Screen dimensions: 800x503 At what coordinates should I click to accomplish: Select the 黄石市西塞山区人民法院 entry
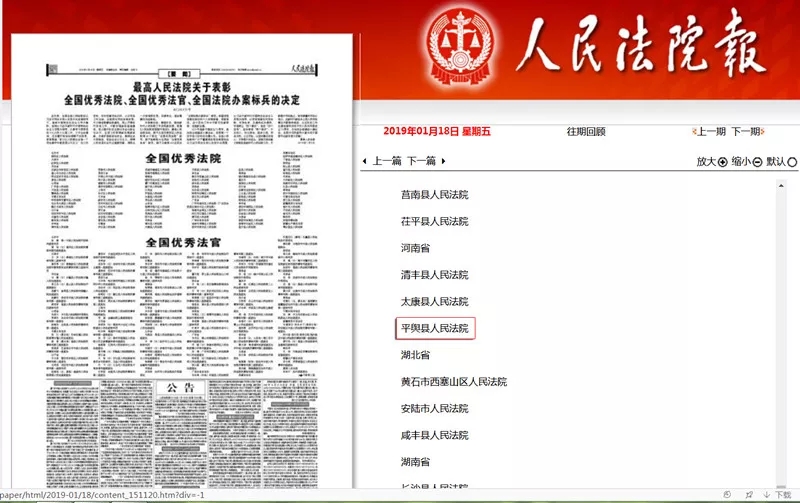454,382
